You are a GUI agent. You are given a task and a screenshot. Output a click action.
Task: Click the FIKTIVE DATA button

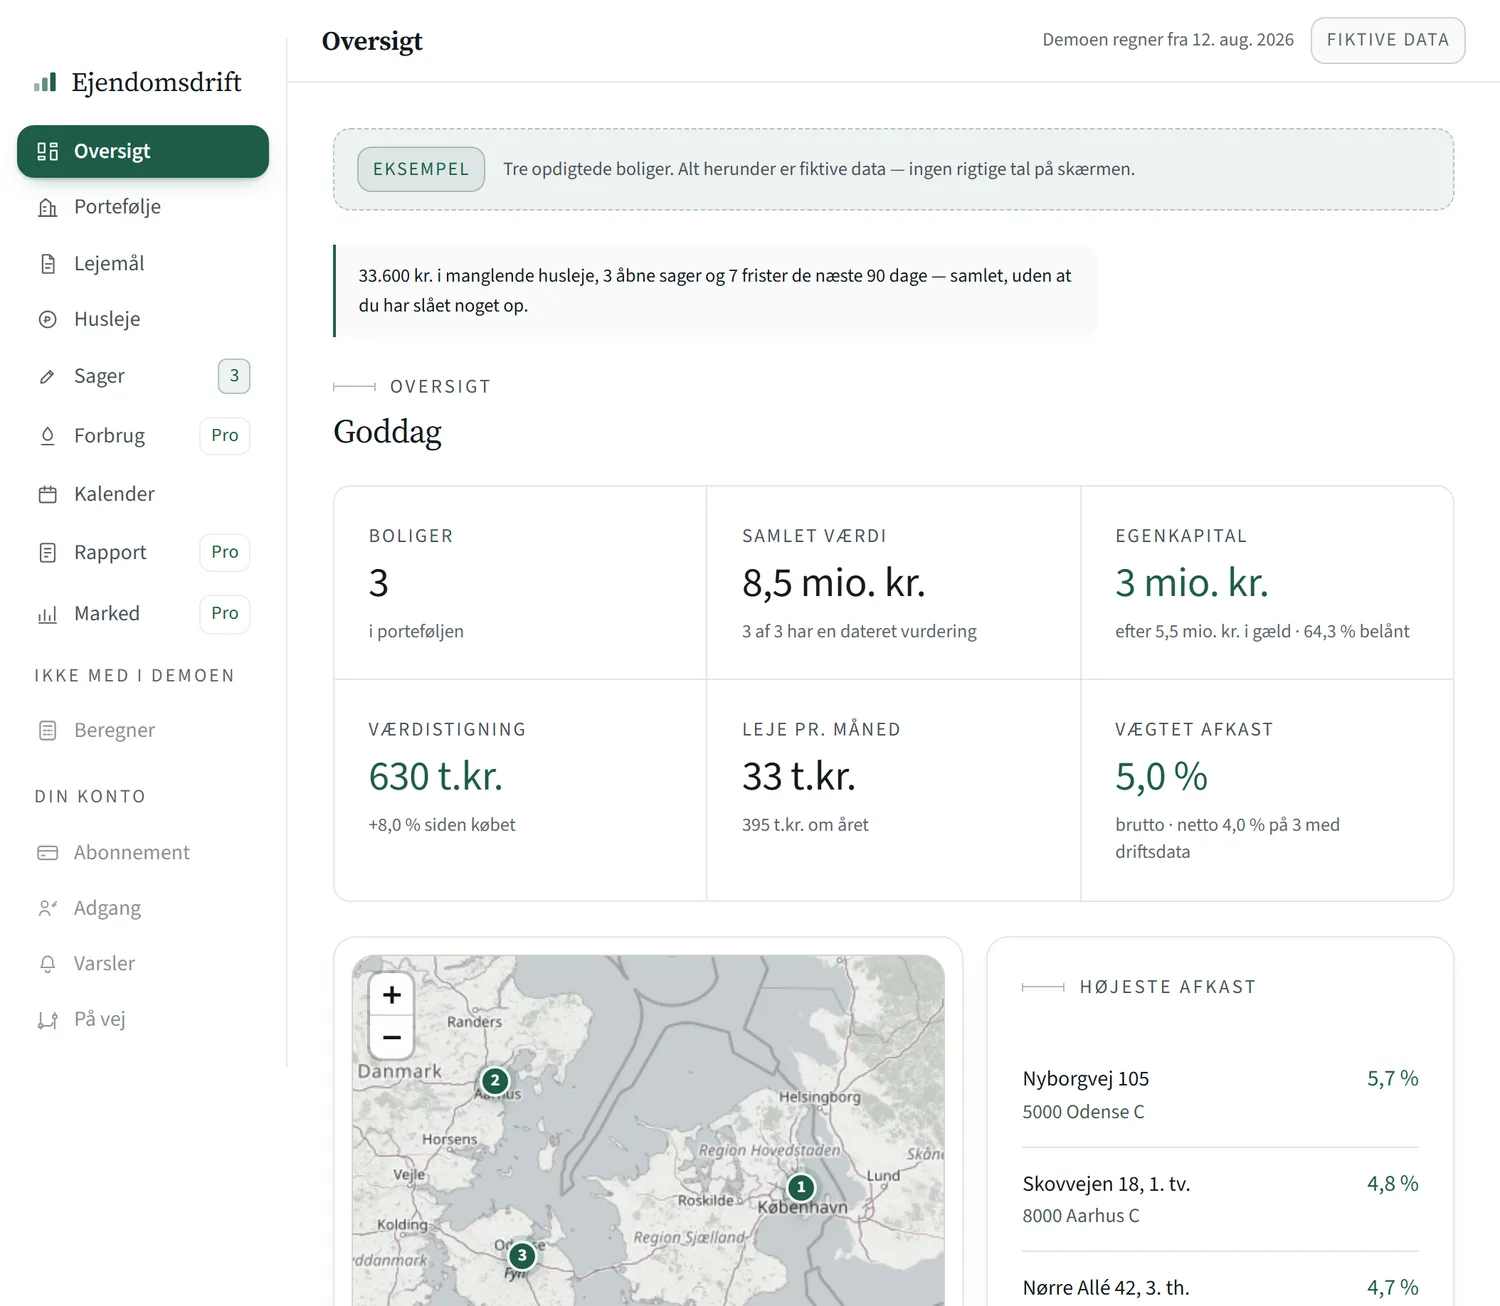(x=1388, y=40)
